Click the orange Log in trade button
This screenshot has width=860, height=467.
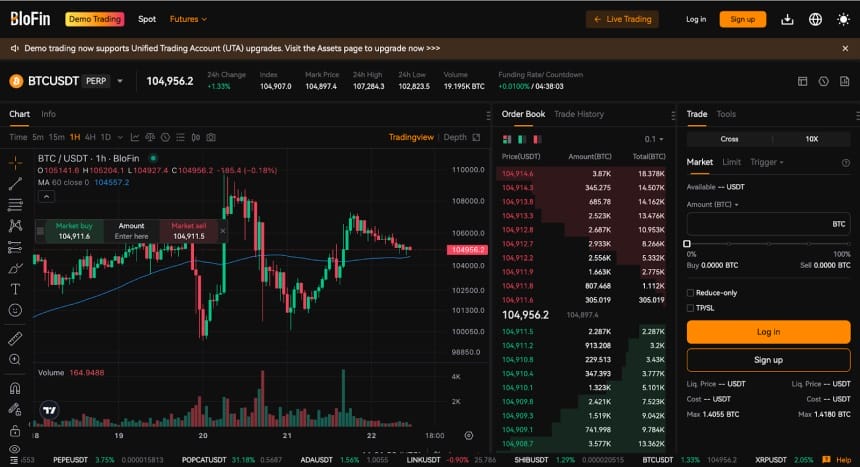tap(768, 332)
